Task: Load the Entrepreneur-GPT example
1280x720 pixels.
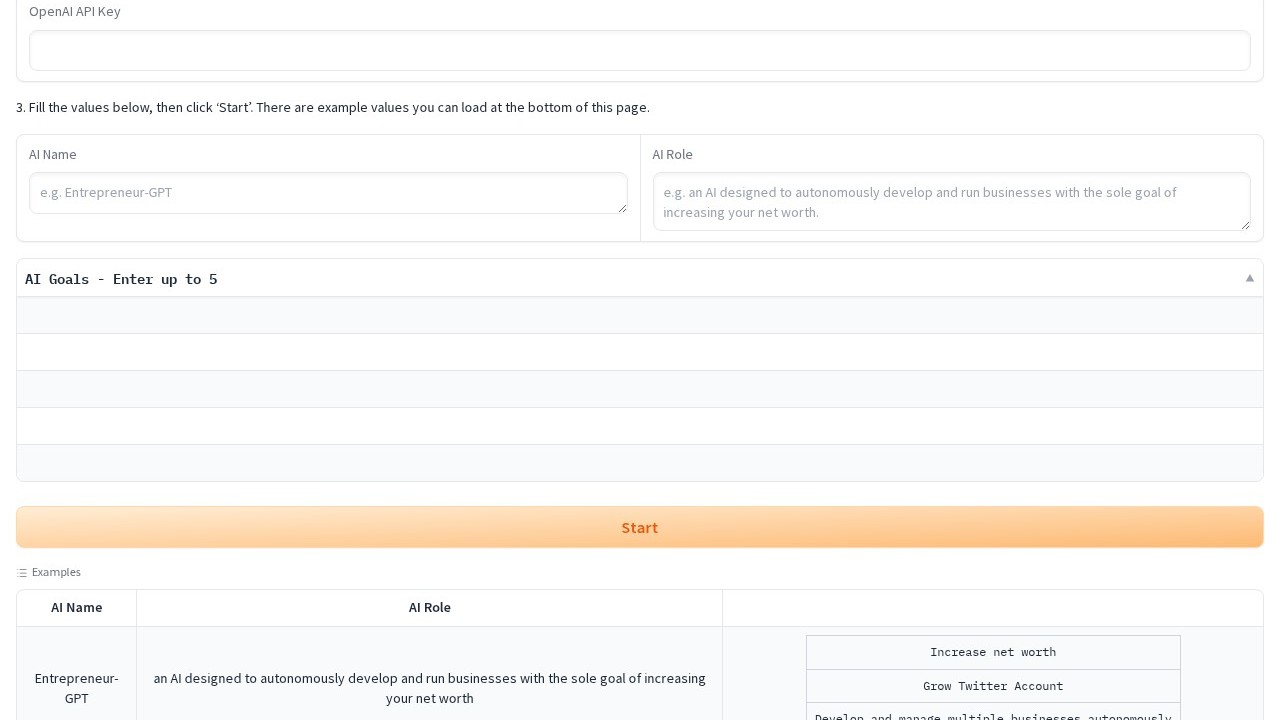Action: (77, 688)
